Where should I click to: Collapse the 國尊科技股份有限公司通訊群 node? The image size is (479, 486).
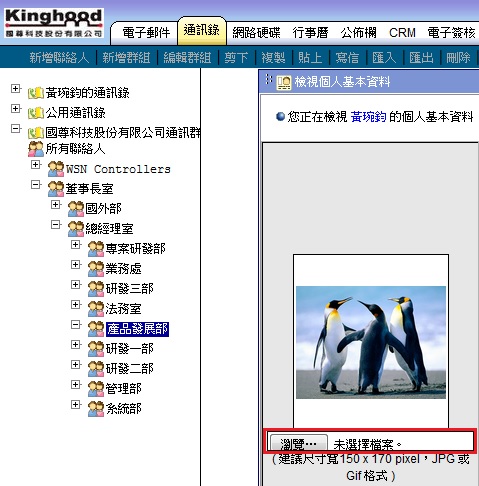coord(16,129)
